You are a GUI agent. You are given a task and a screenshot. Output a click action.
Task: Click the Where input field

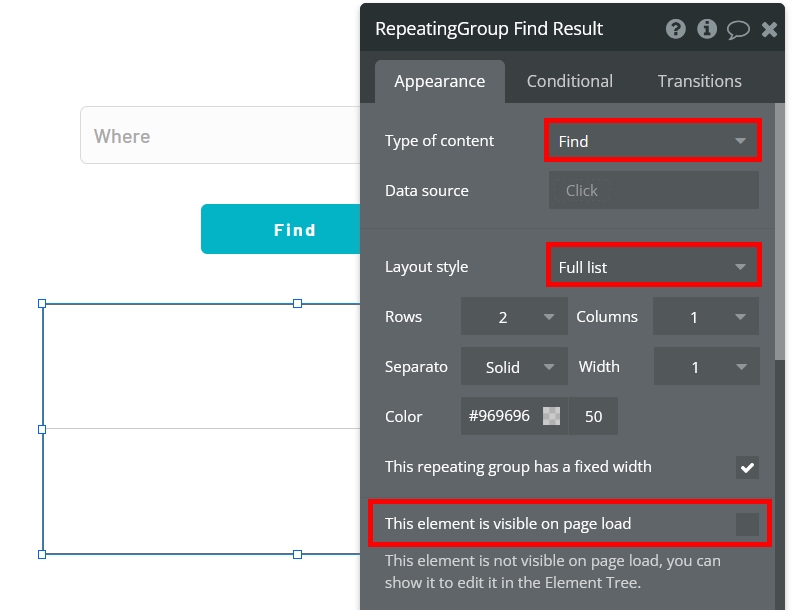coord(220,136)
